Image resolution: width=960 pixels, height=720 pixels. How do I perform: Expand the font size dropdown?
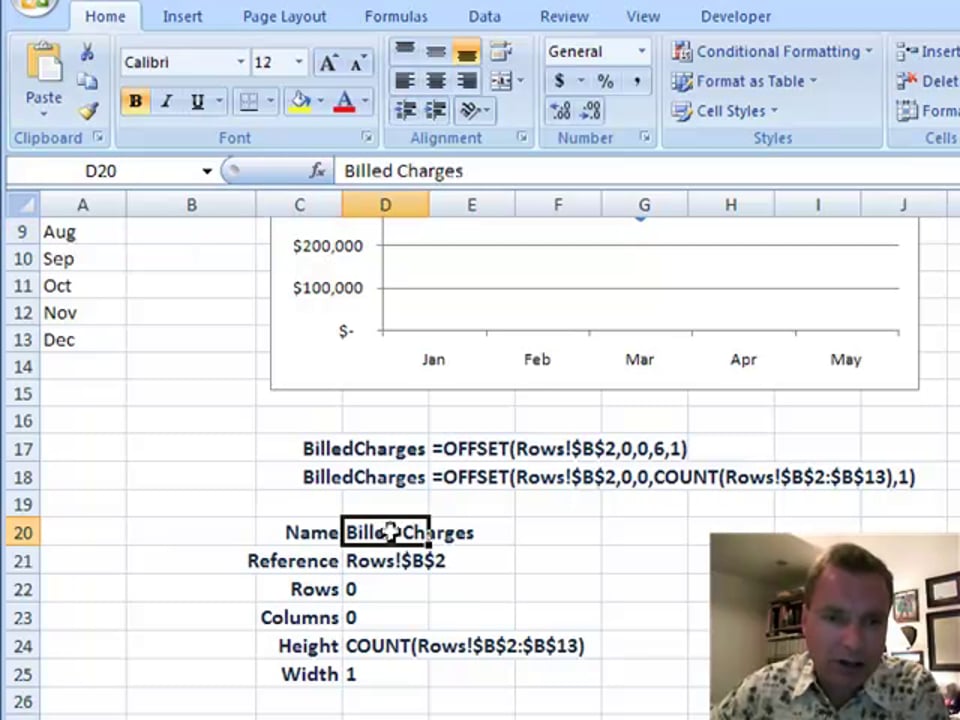point(299,62)
